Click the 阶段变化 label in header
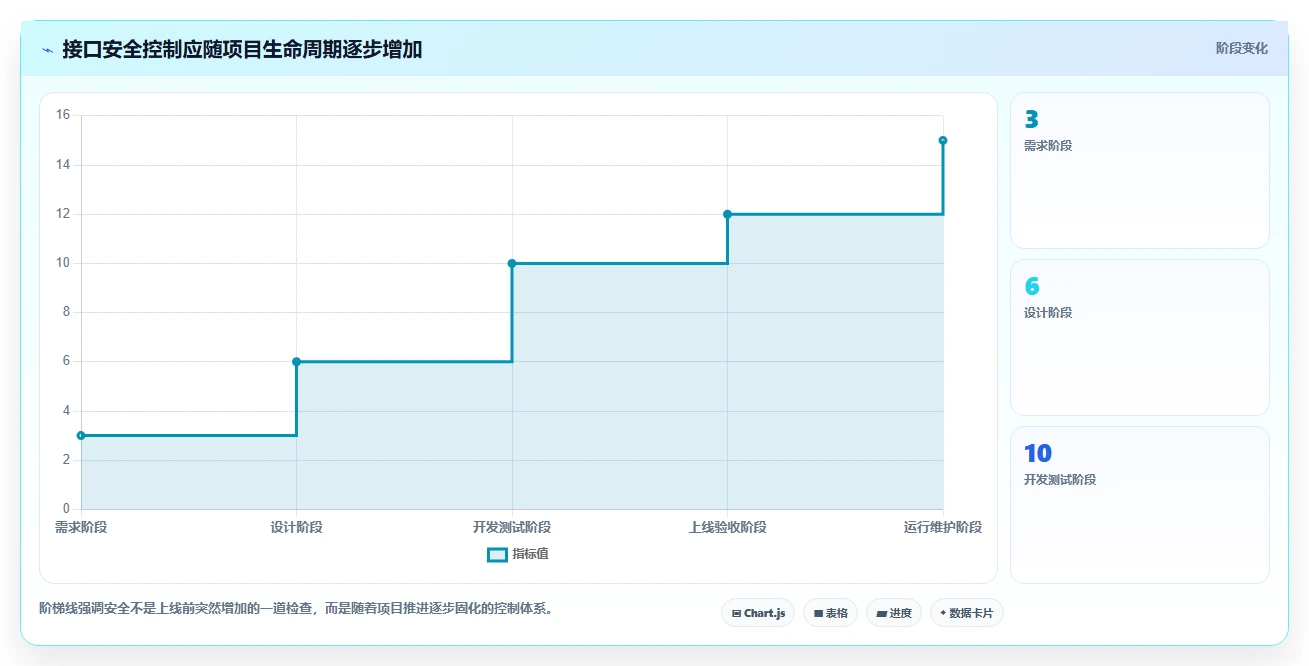 click(1242, 48)
